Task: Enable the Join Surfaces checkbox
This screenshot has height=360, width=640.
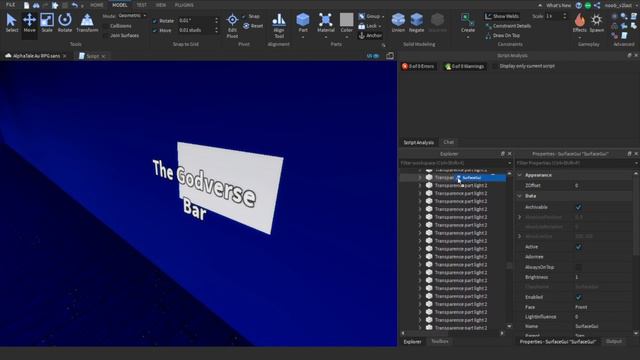Action: [x=106, y=36]
